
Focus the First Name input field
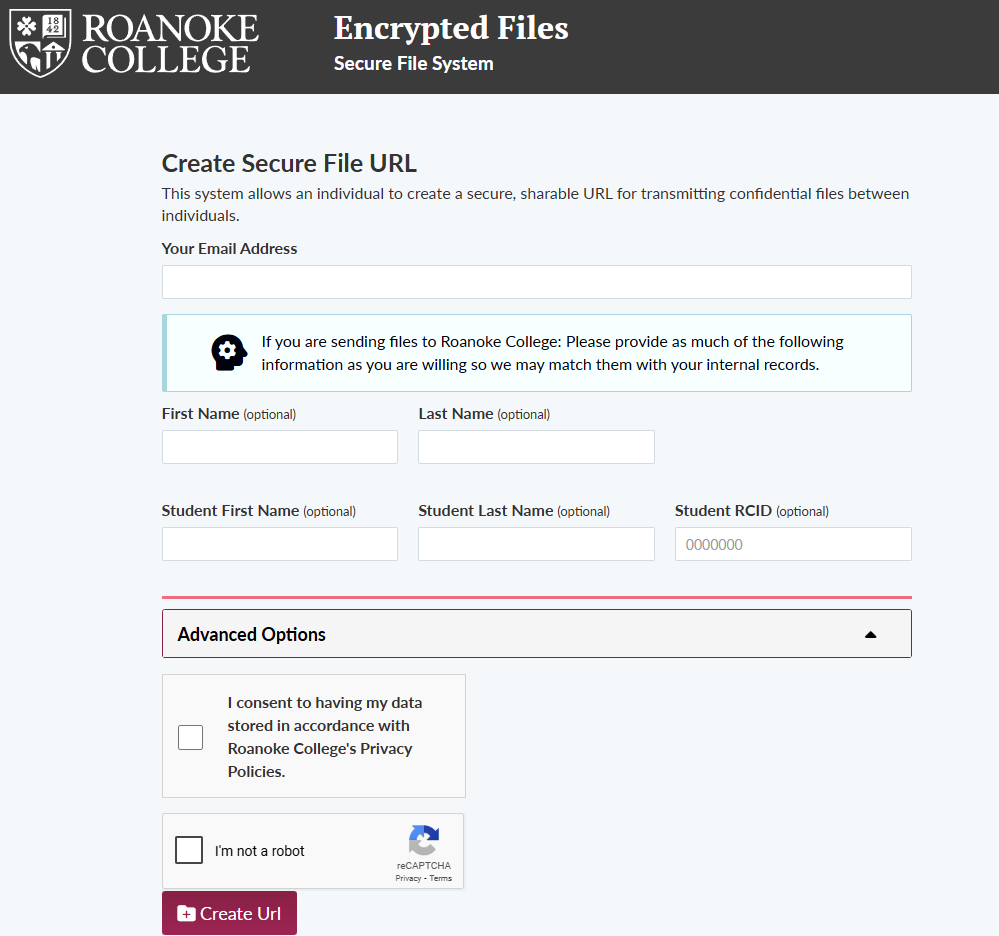click(x=279, y=447)
